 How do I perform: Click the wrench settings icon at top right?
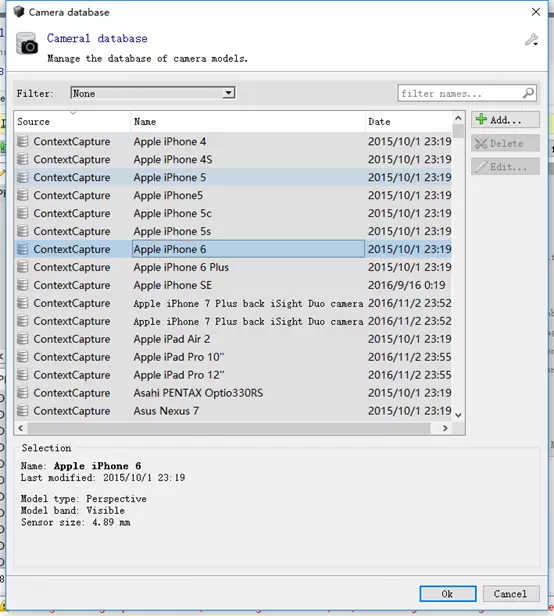click(531, 40)
